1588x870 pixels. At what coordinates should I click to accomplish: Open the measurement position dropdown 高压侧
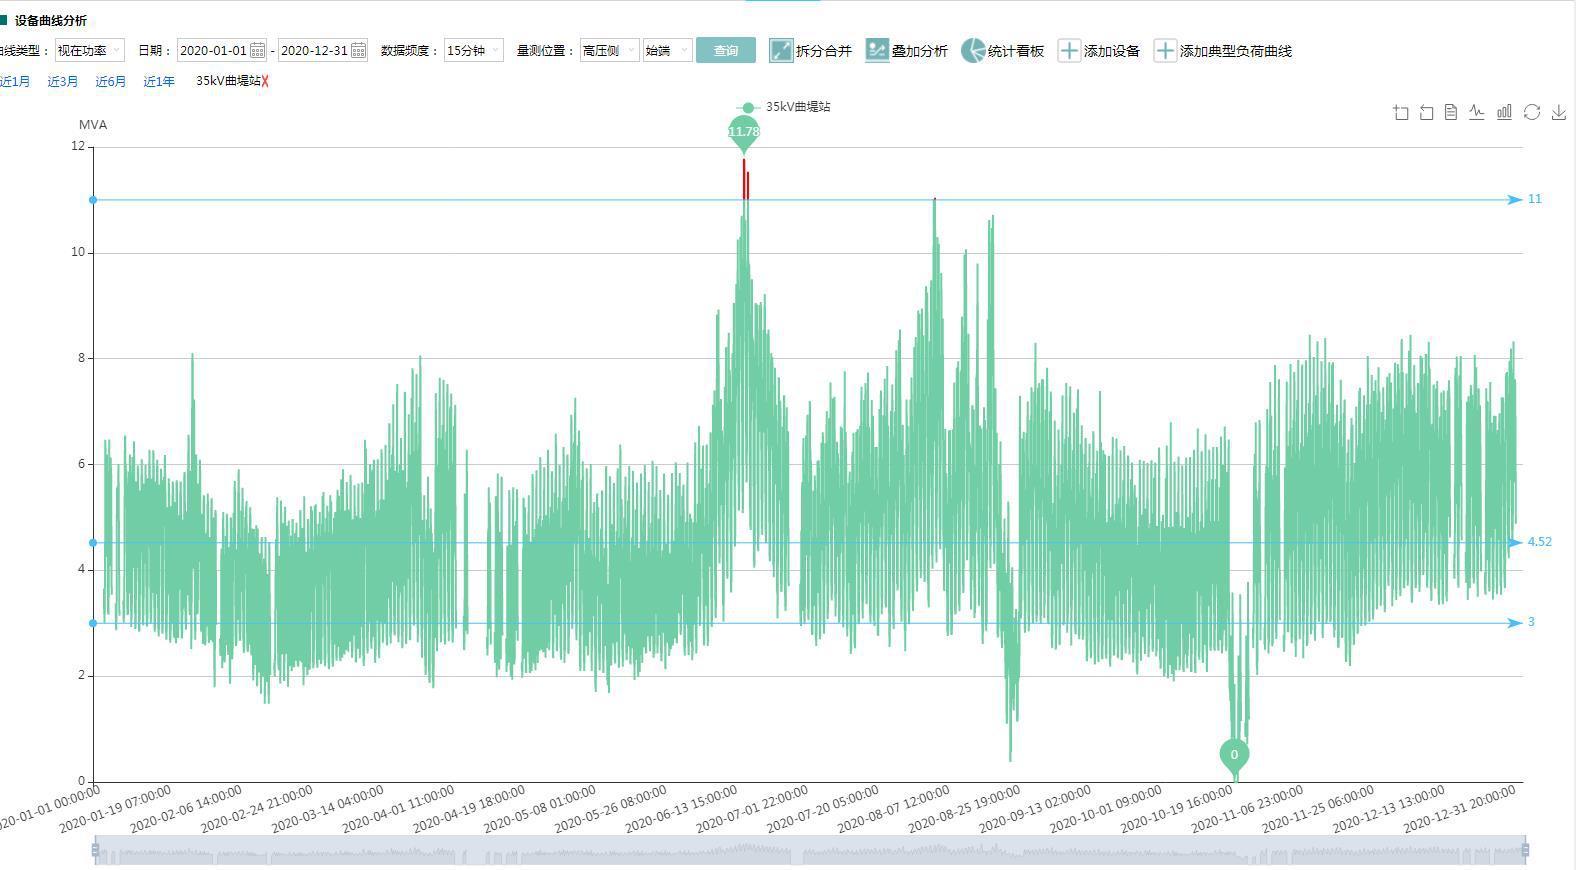point(609,50)
